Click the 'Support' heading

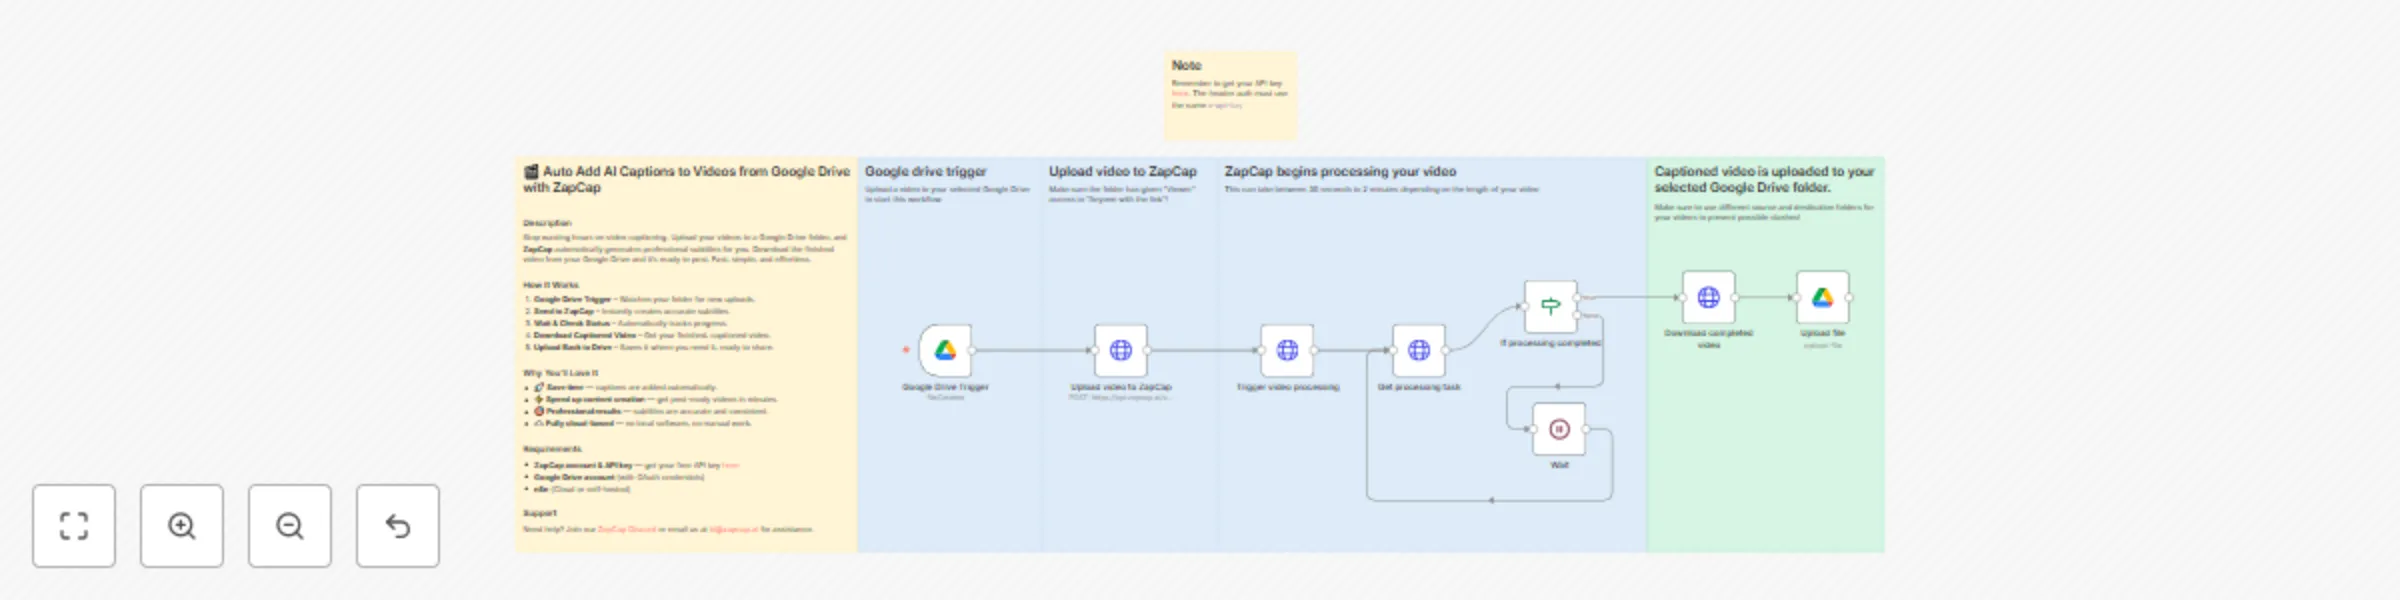click(540, 513)
